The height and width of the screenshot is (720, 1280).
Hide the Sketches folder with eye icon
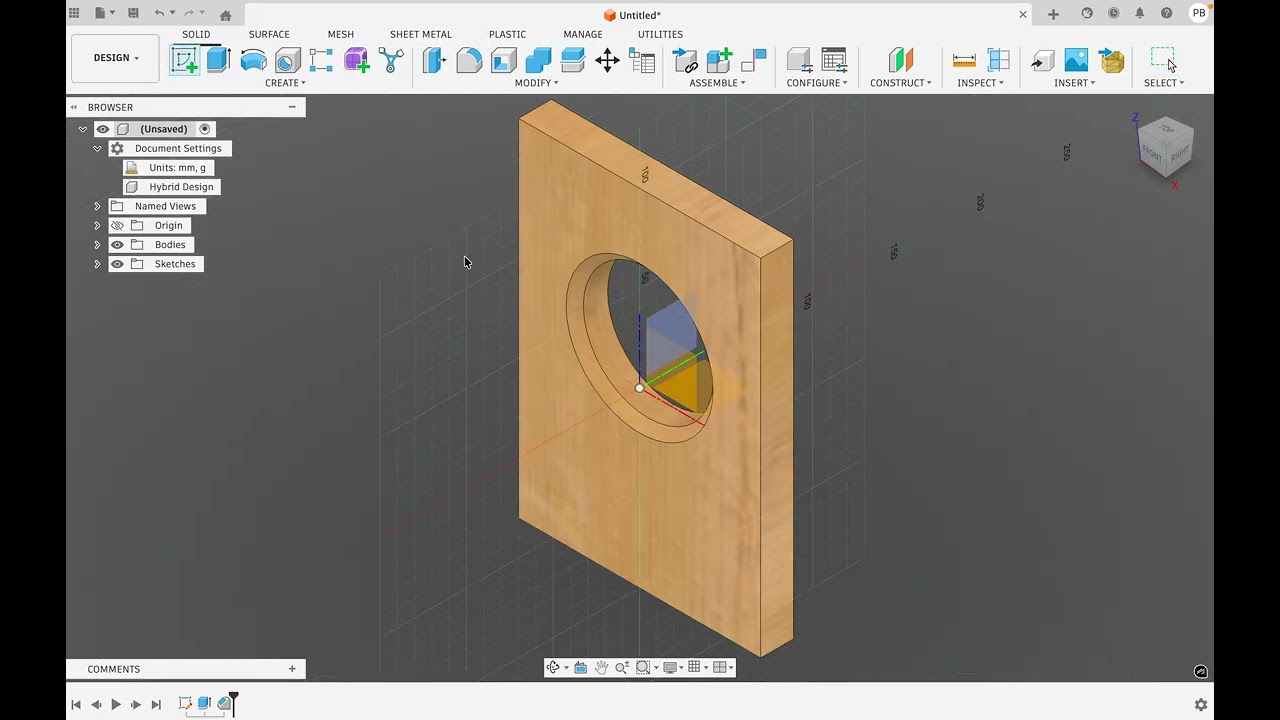[117, 264]
